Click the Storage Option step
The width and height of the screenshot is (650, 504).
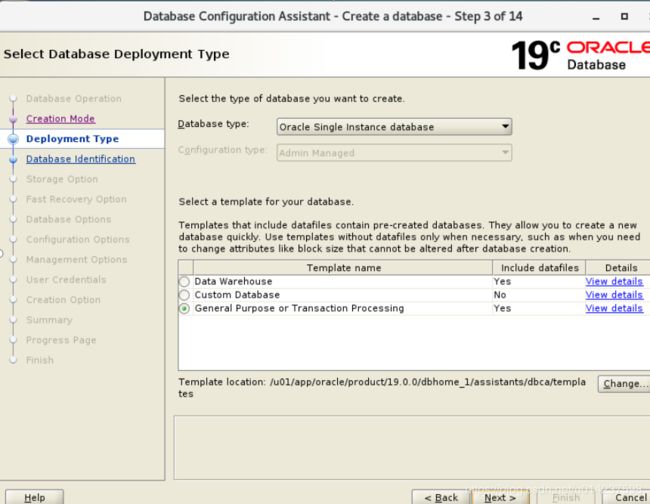point(62,179)
